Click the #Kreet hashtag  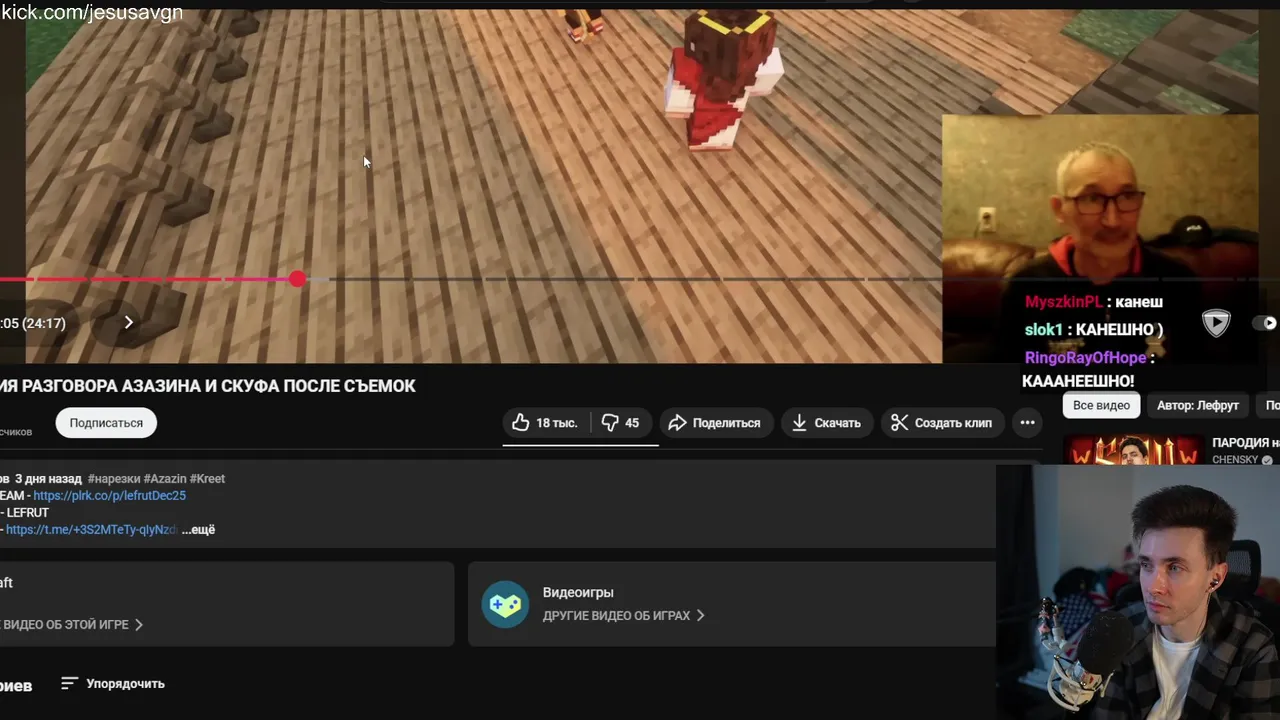(207, 479)
